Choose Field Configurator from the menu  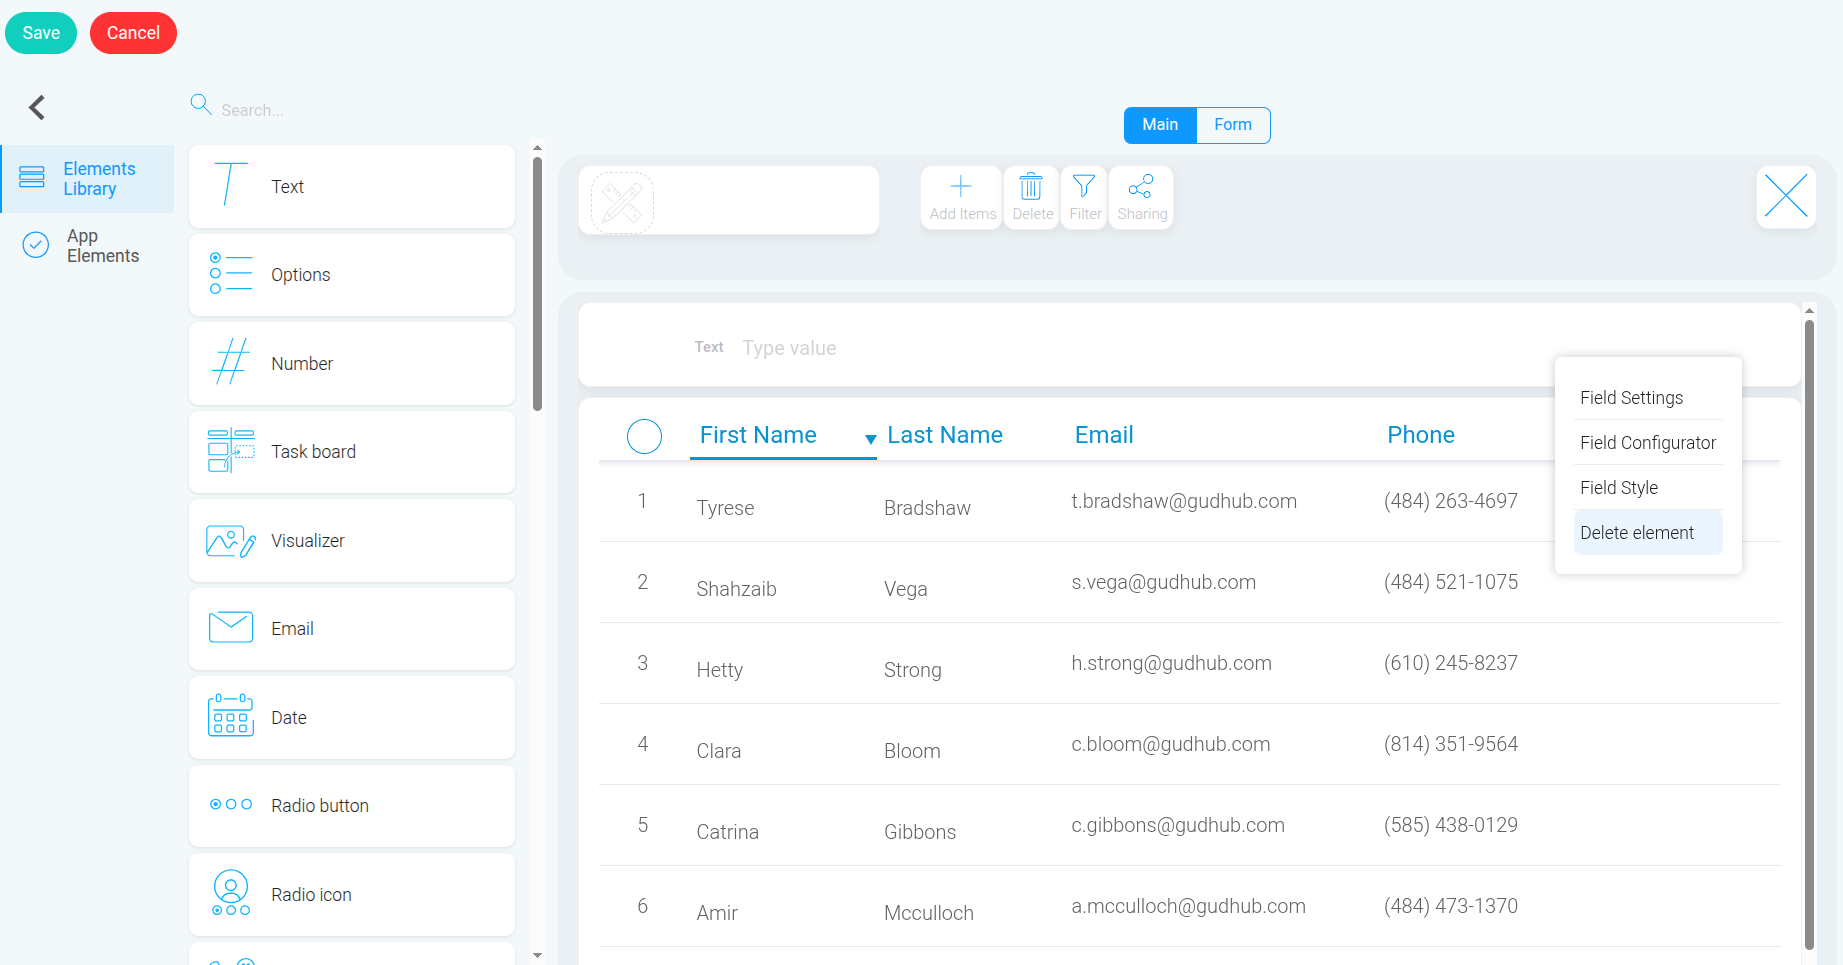coord(1648,443)
